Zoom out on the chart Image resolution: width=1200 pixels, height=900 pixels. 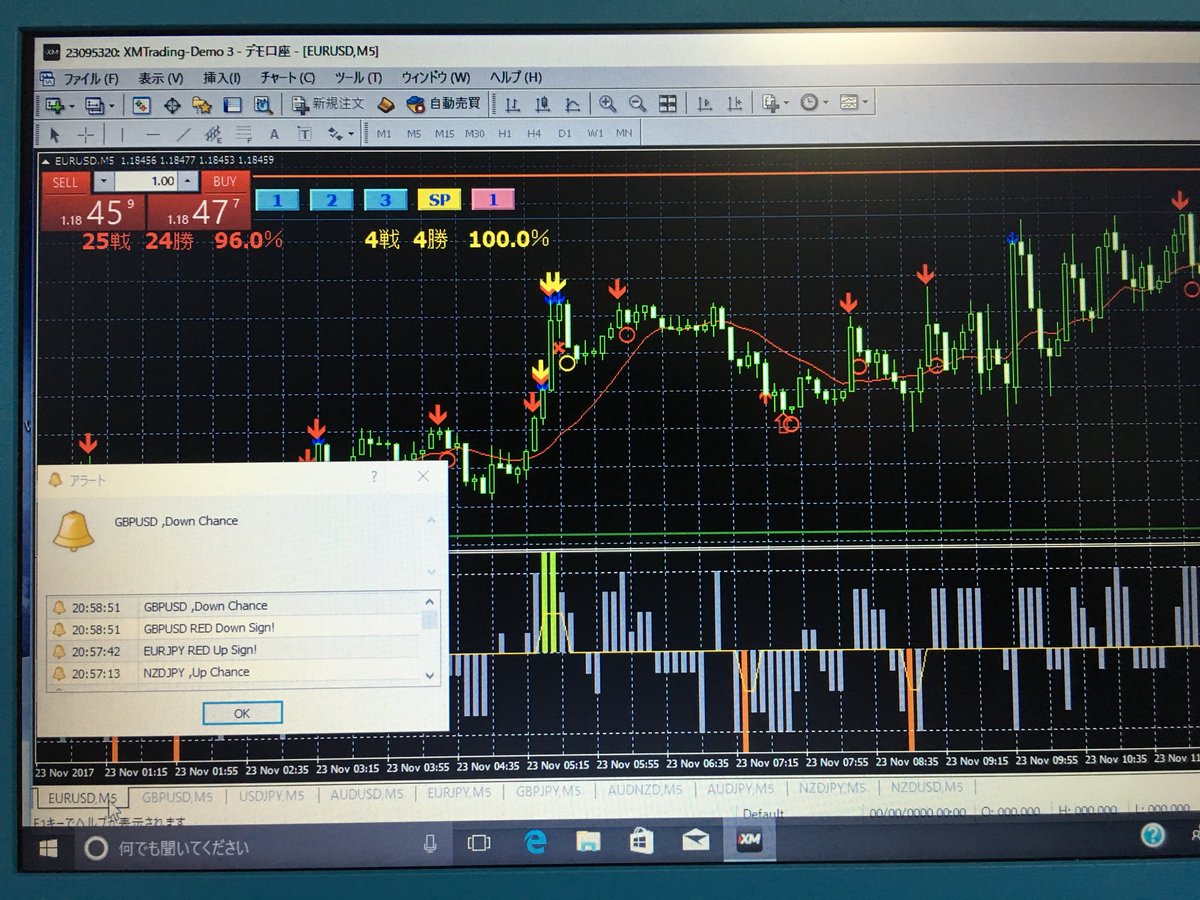pos(637,104)
